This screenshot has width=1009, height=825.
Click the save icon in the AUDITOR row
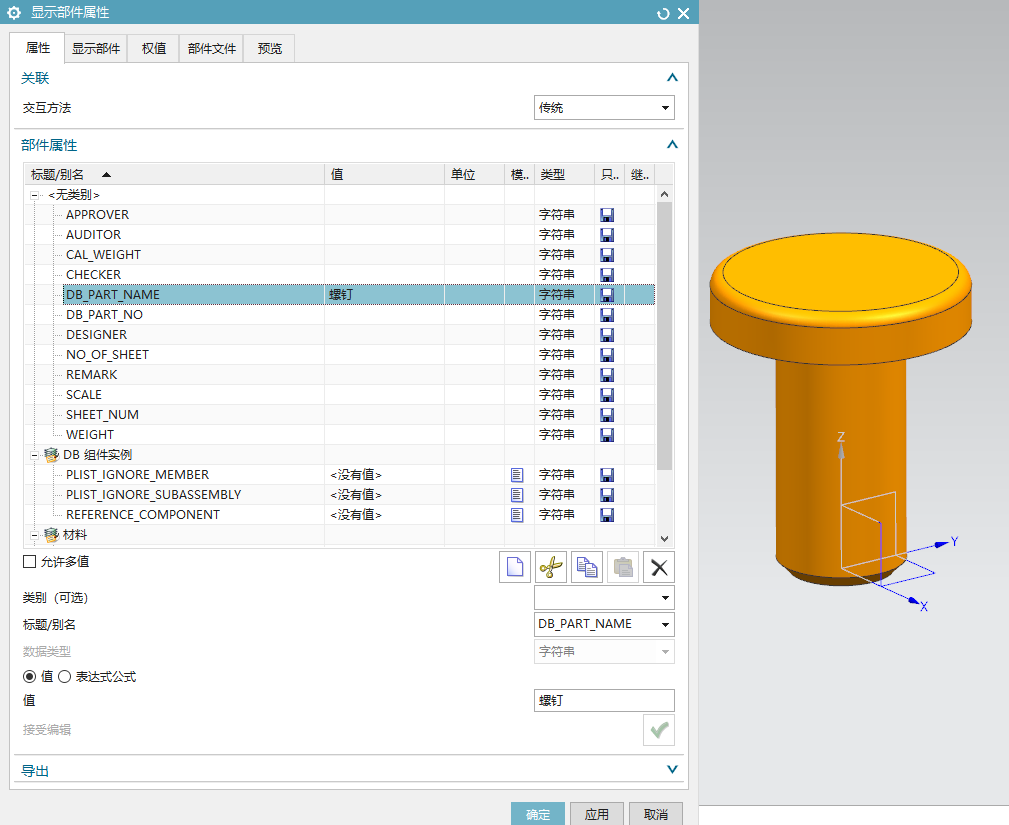click(x=607, y=235)
